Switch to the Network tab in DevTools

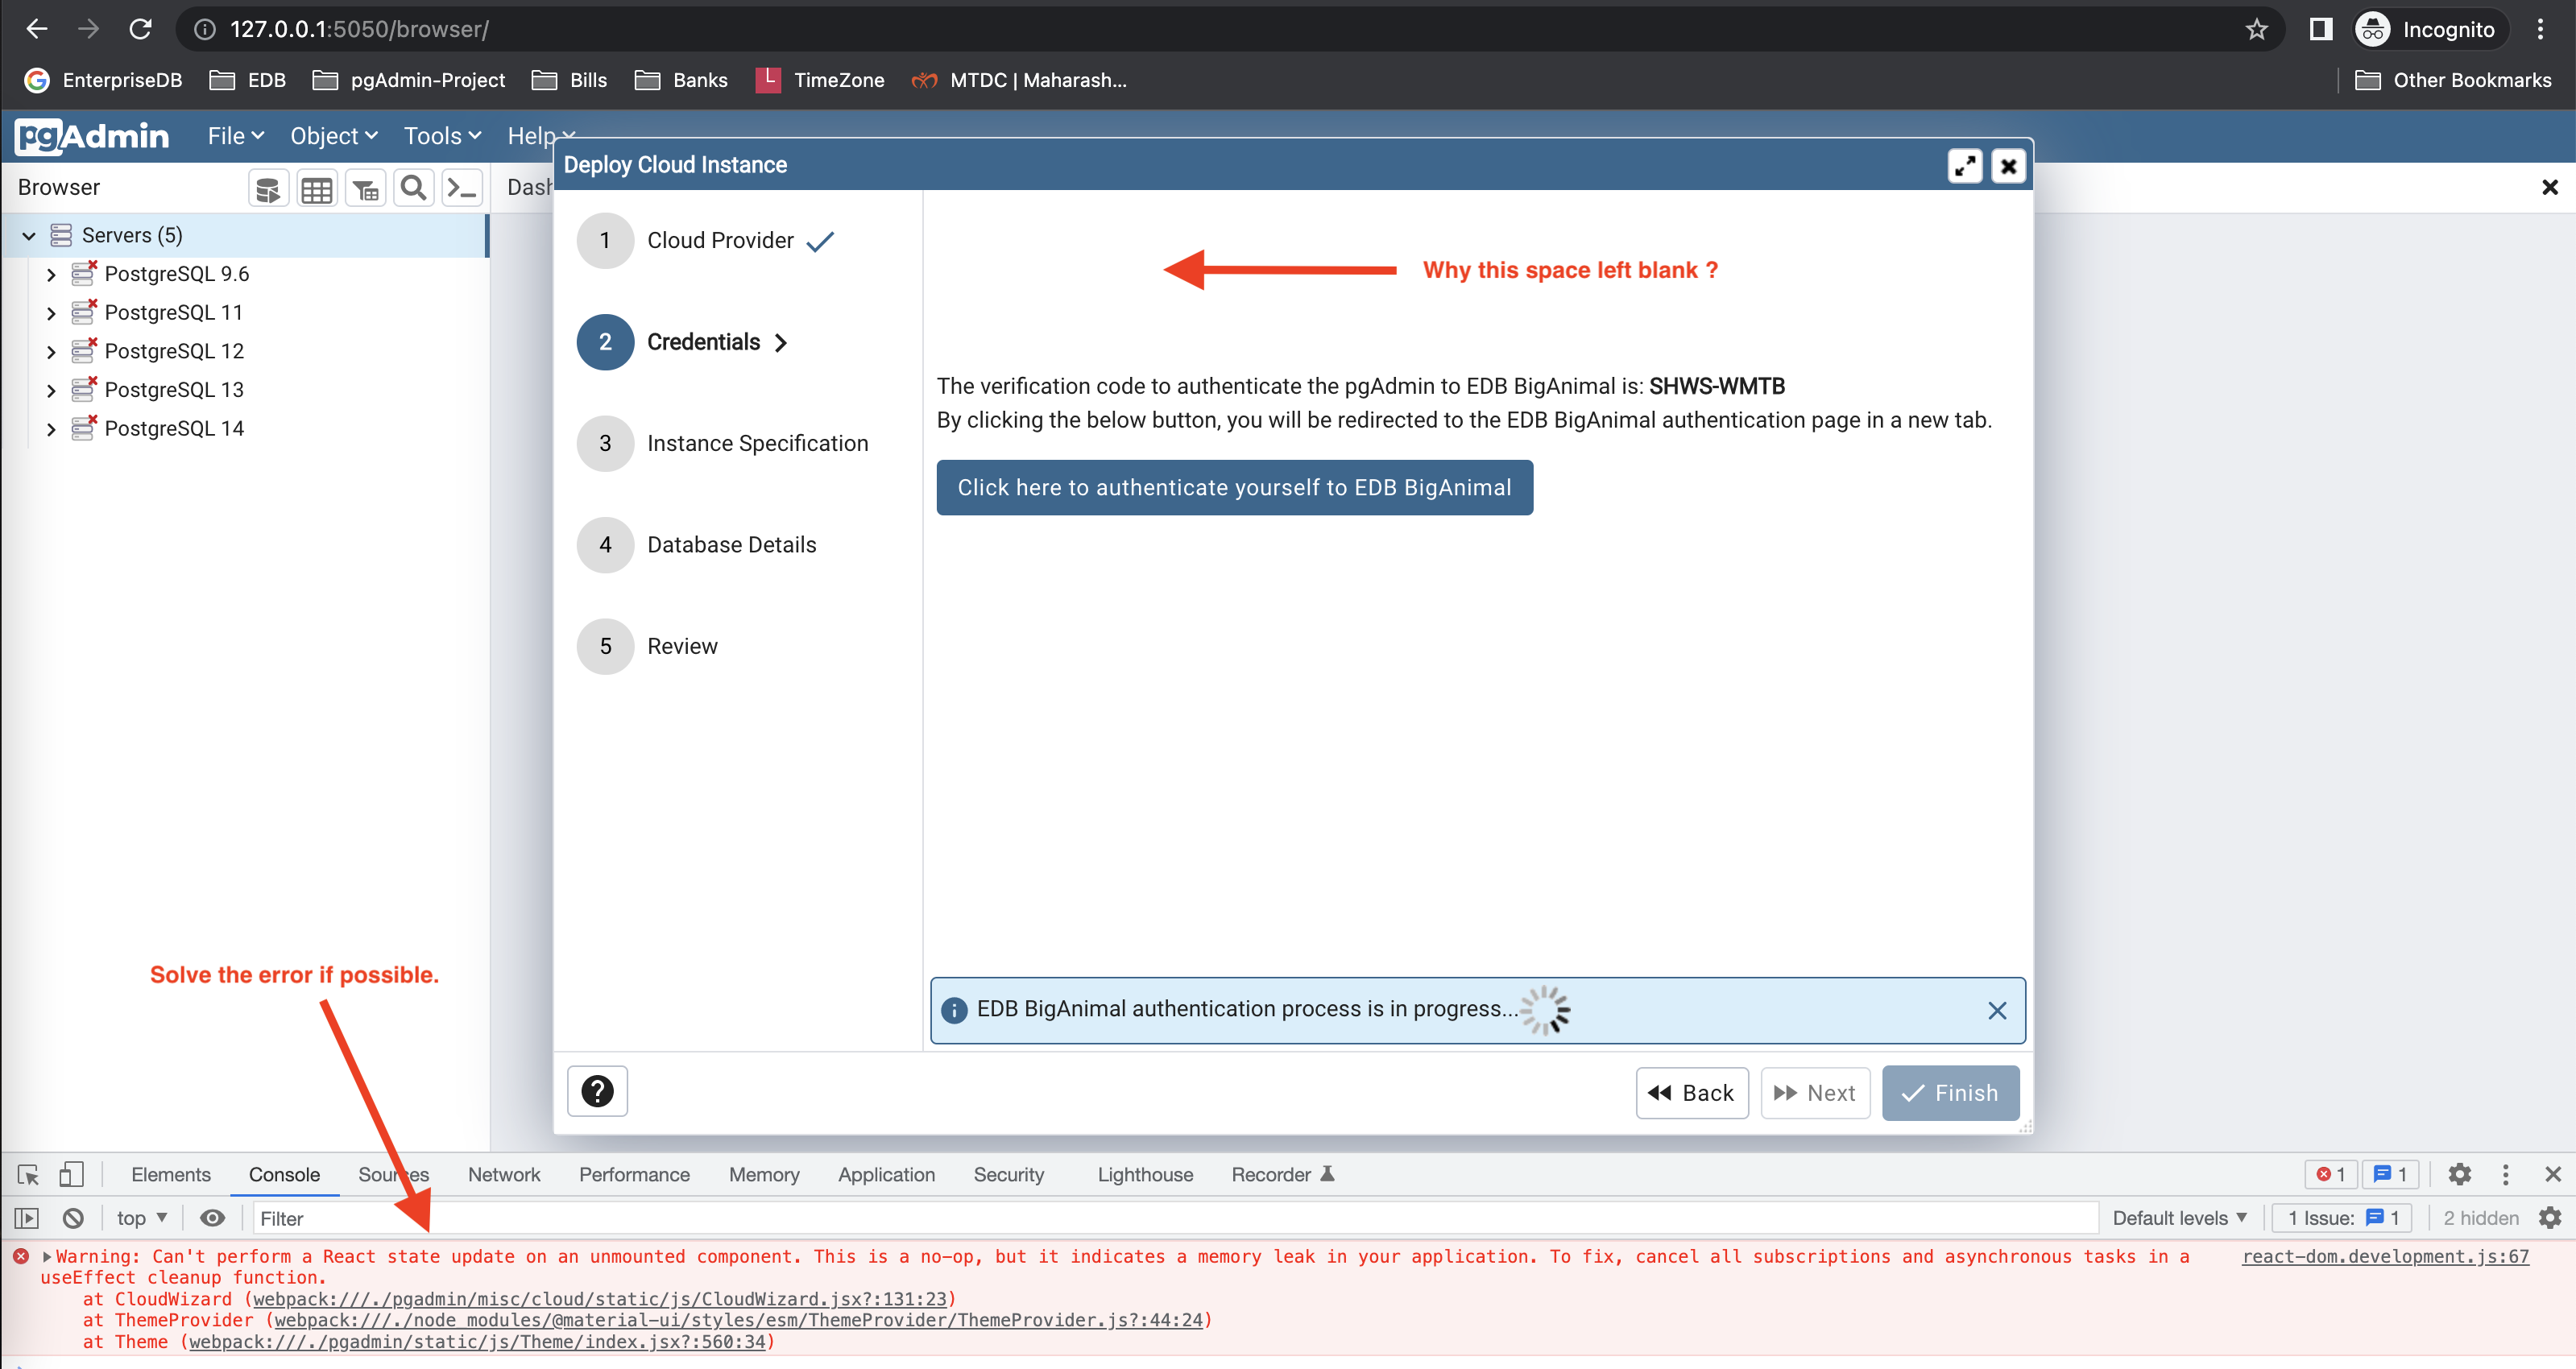pyautogui.click(x=503, y=1174)
